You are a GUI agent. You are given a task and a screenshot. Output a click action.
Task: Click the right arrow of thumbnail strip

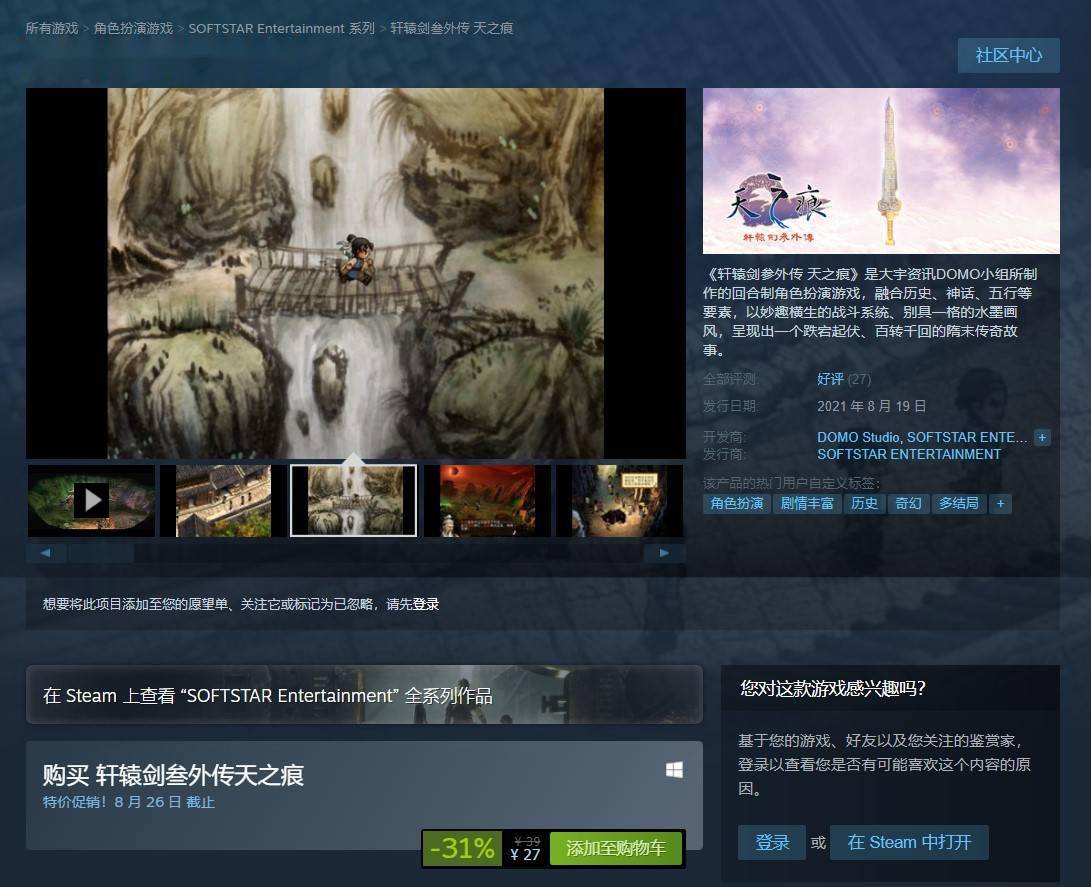click(664, 553)
